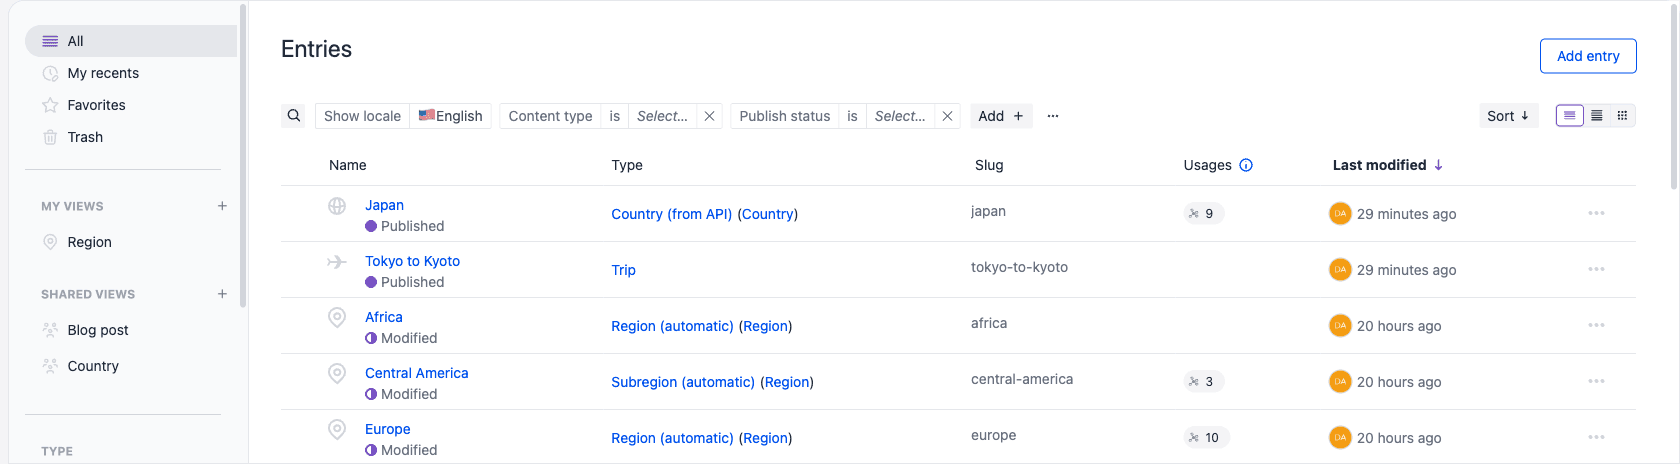
Task: Open row actions menu for Tokyo to Kyoto
Action: point(1596,269)
